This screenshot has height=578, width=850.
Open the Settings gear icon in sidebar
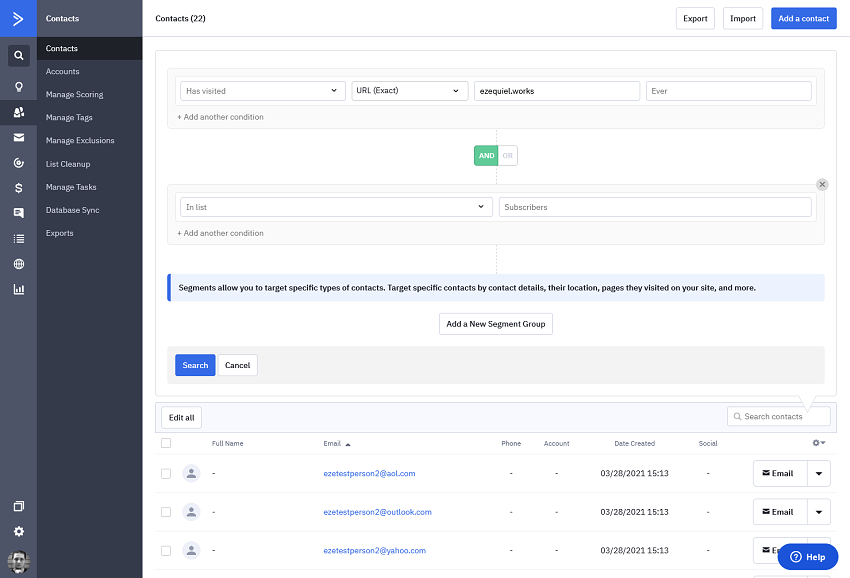tap(18, 531)
